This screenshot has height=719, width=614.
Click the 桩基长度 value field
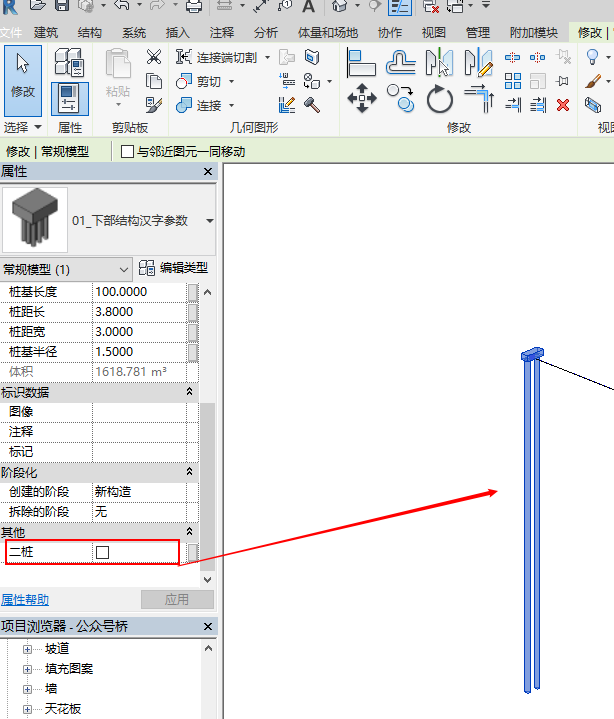click(x=139, y=292)
